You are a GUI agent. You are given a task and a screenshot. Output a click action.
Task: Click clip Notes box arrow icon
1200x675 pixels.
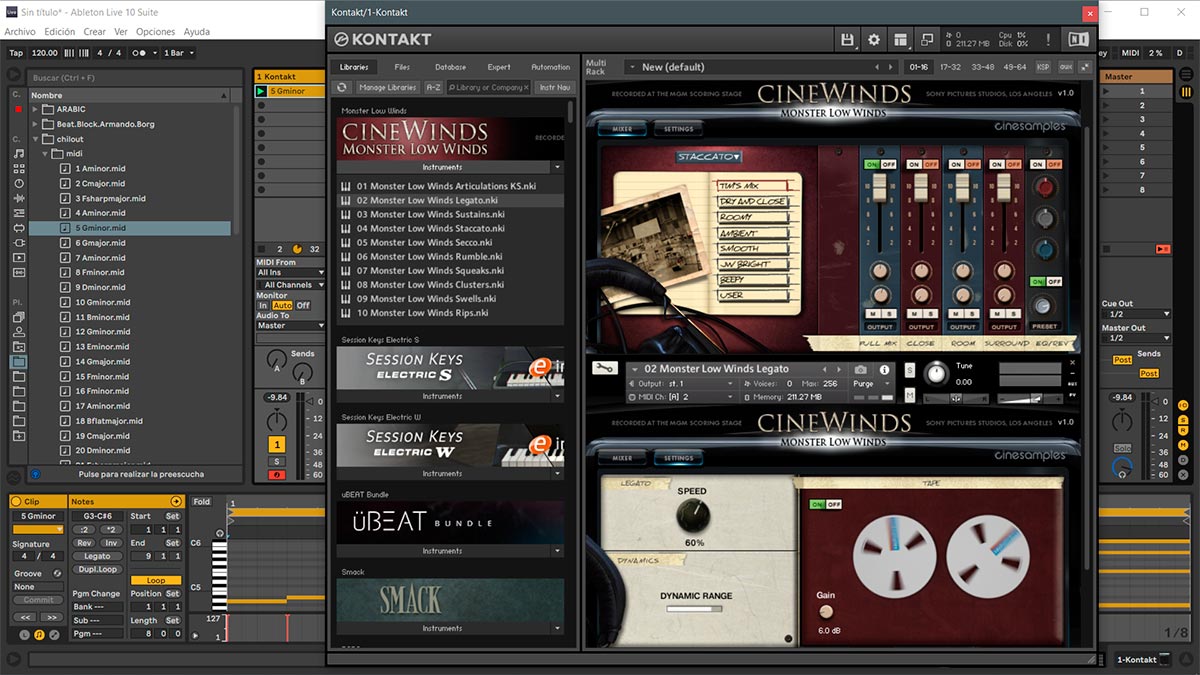tap(176, 501)
